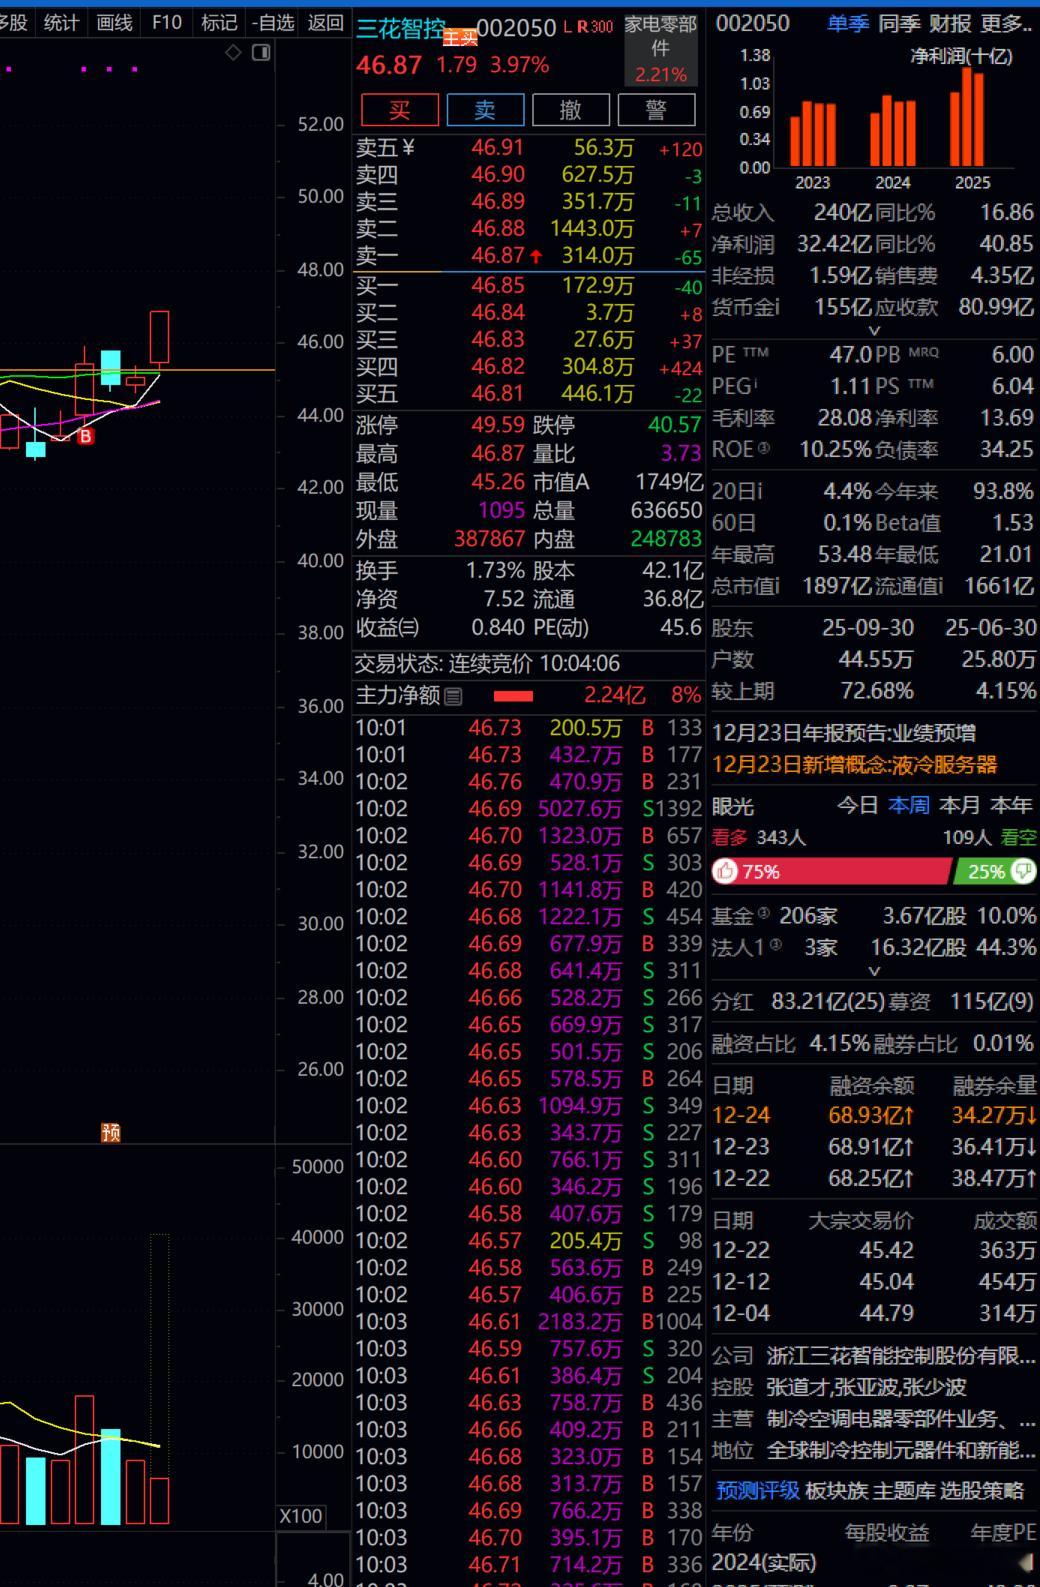This screenshot has height=1587, width=1040.
Task: Click the red B marker on the candlestick chart
Action: click(86, 436)
